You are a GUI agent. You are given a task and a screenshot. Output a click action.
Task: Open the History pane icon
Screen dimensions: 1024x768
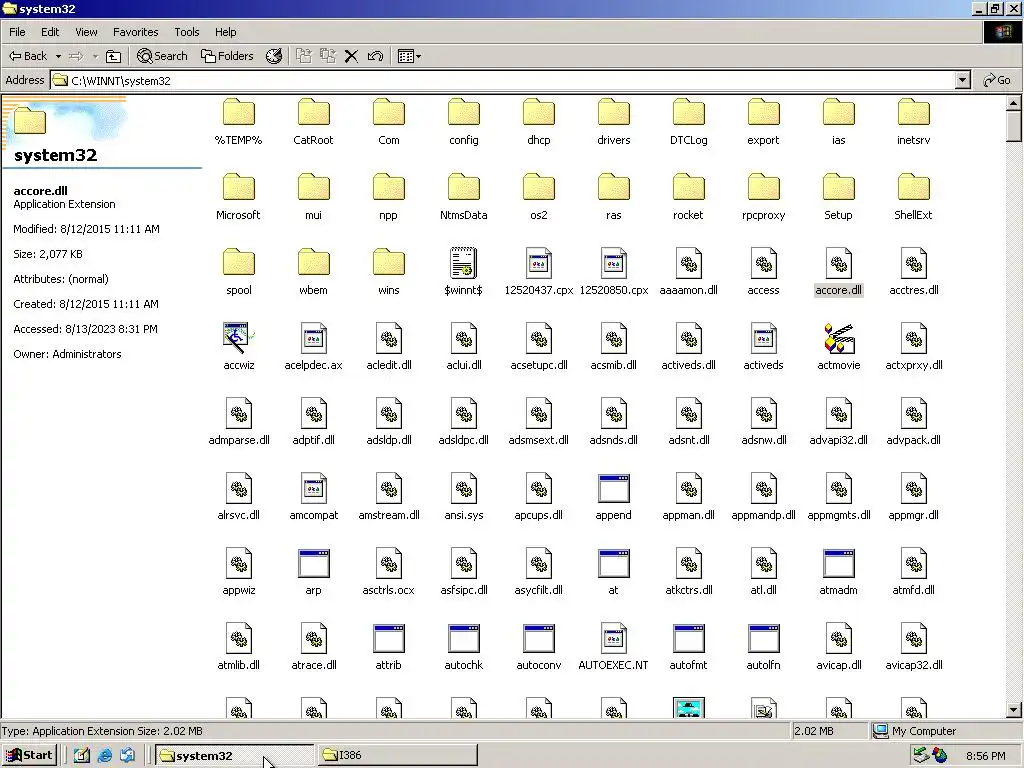(274, 56)
